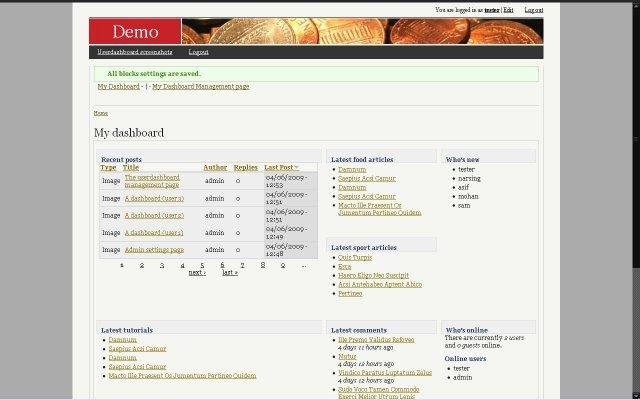Click 'sam' in the Who's new list
This screenshot has height=400, width=640.
click(464, 205)
